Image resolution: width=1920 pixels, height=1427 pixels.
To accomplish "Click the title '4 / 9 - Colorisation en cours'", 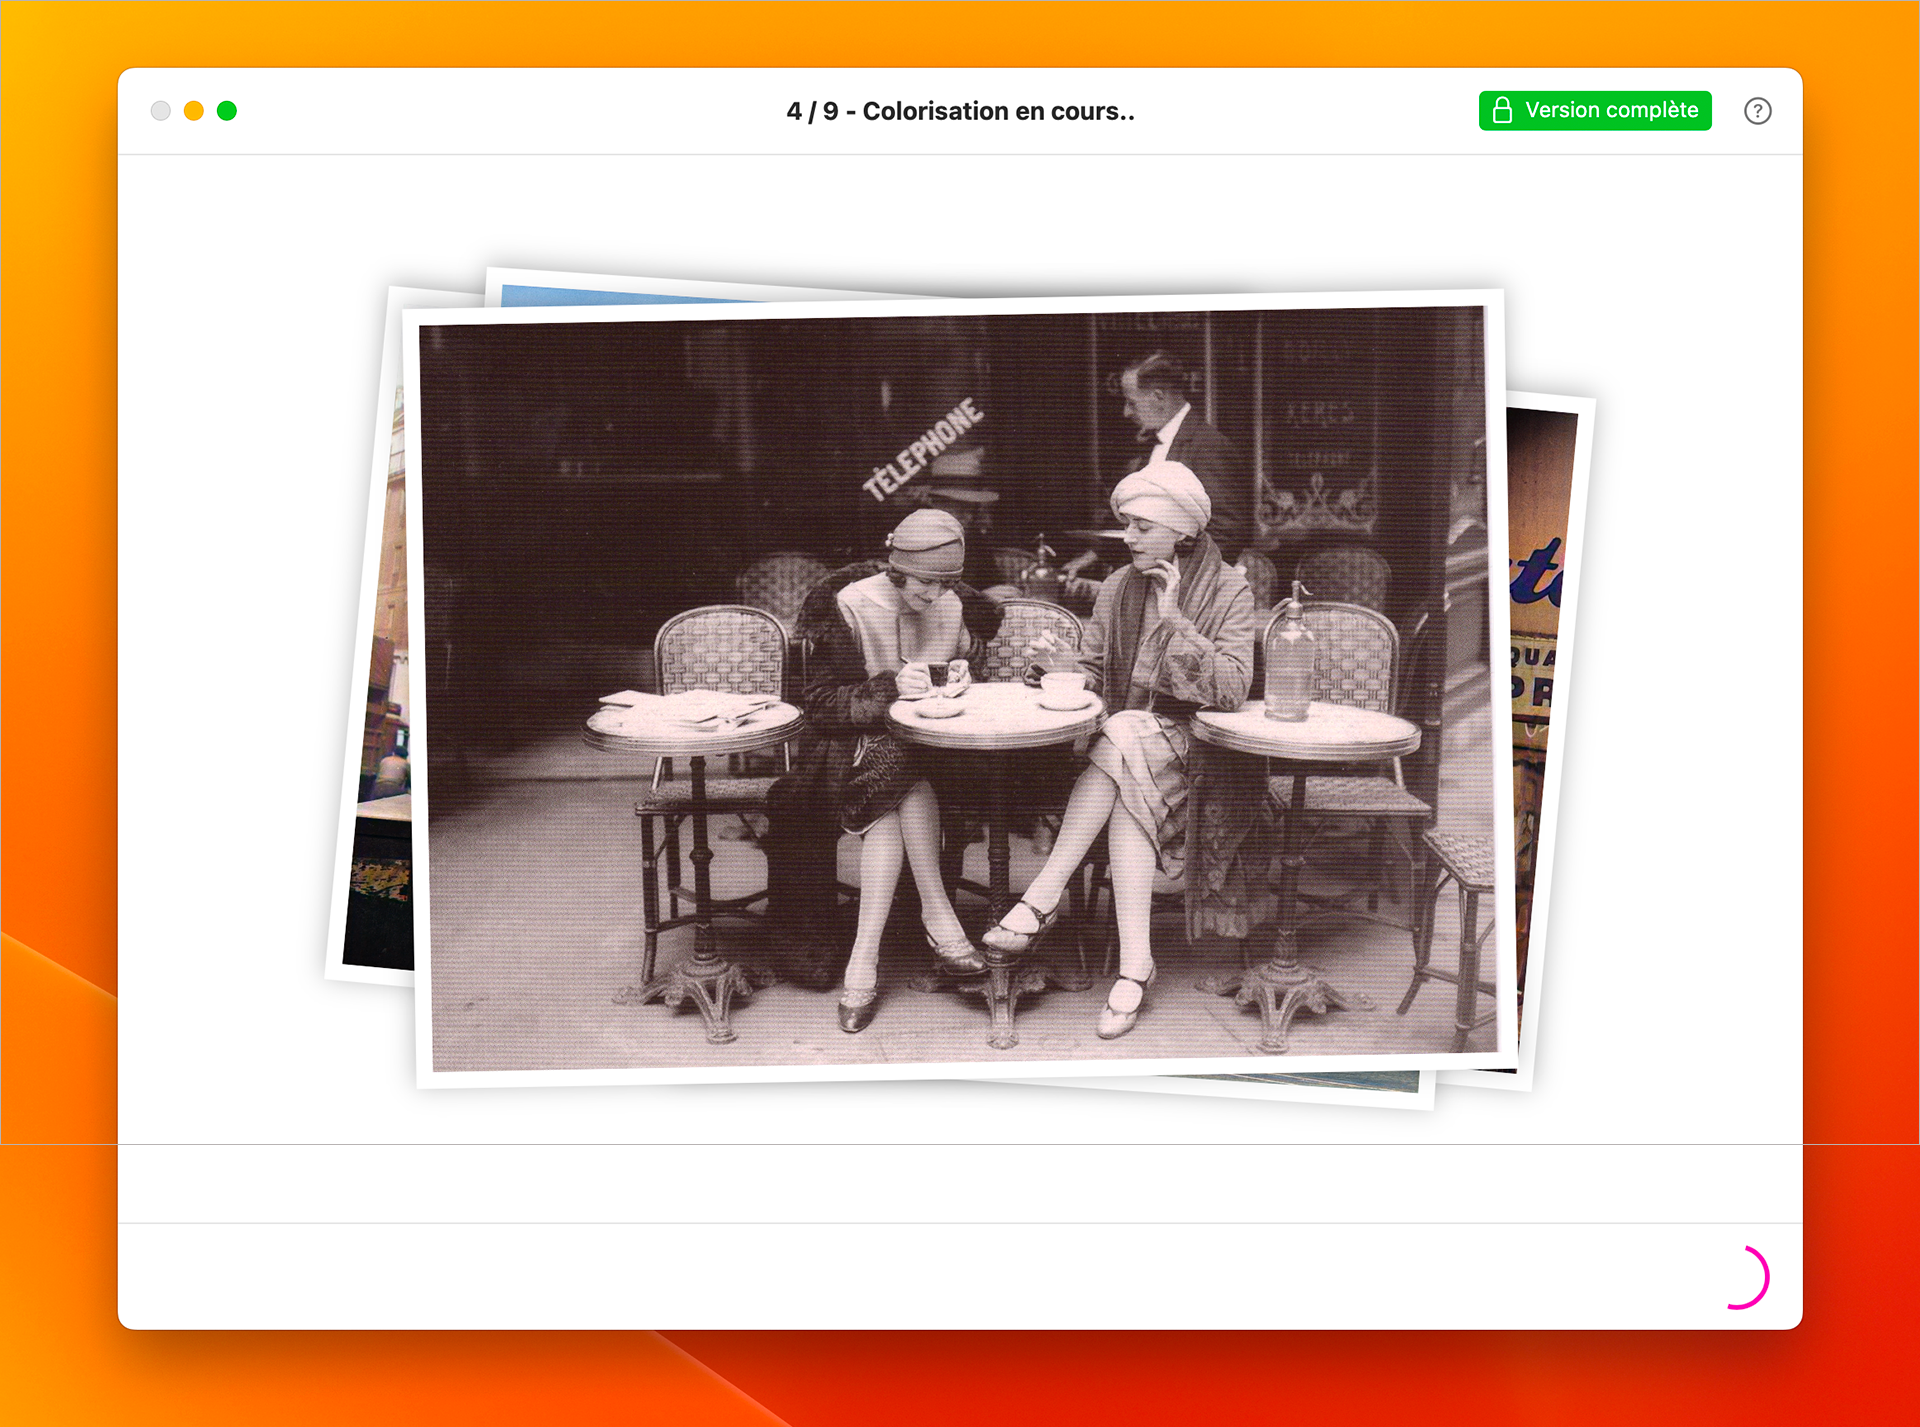I will [960, 111].
